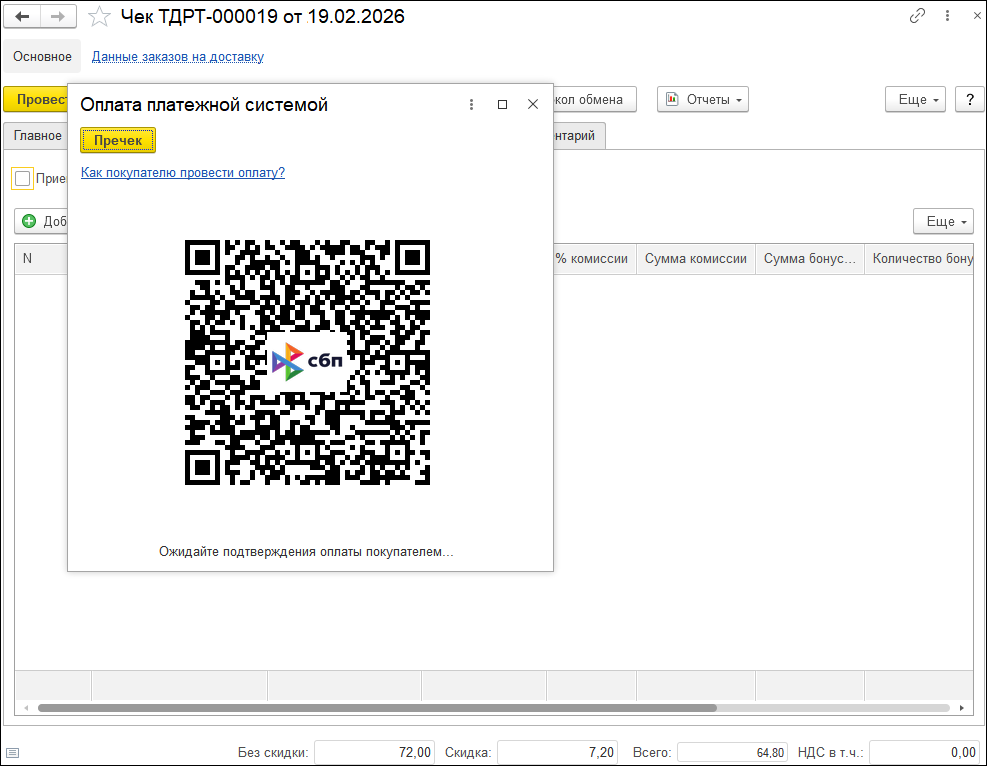The width and height of the screenshot is (987, 766).
Task: Click the Всего field with 64,80
Action: 732,752
